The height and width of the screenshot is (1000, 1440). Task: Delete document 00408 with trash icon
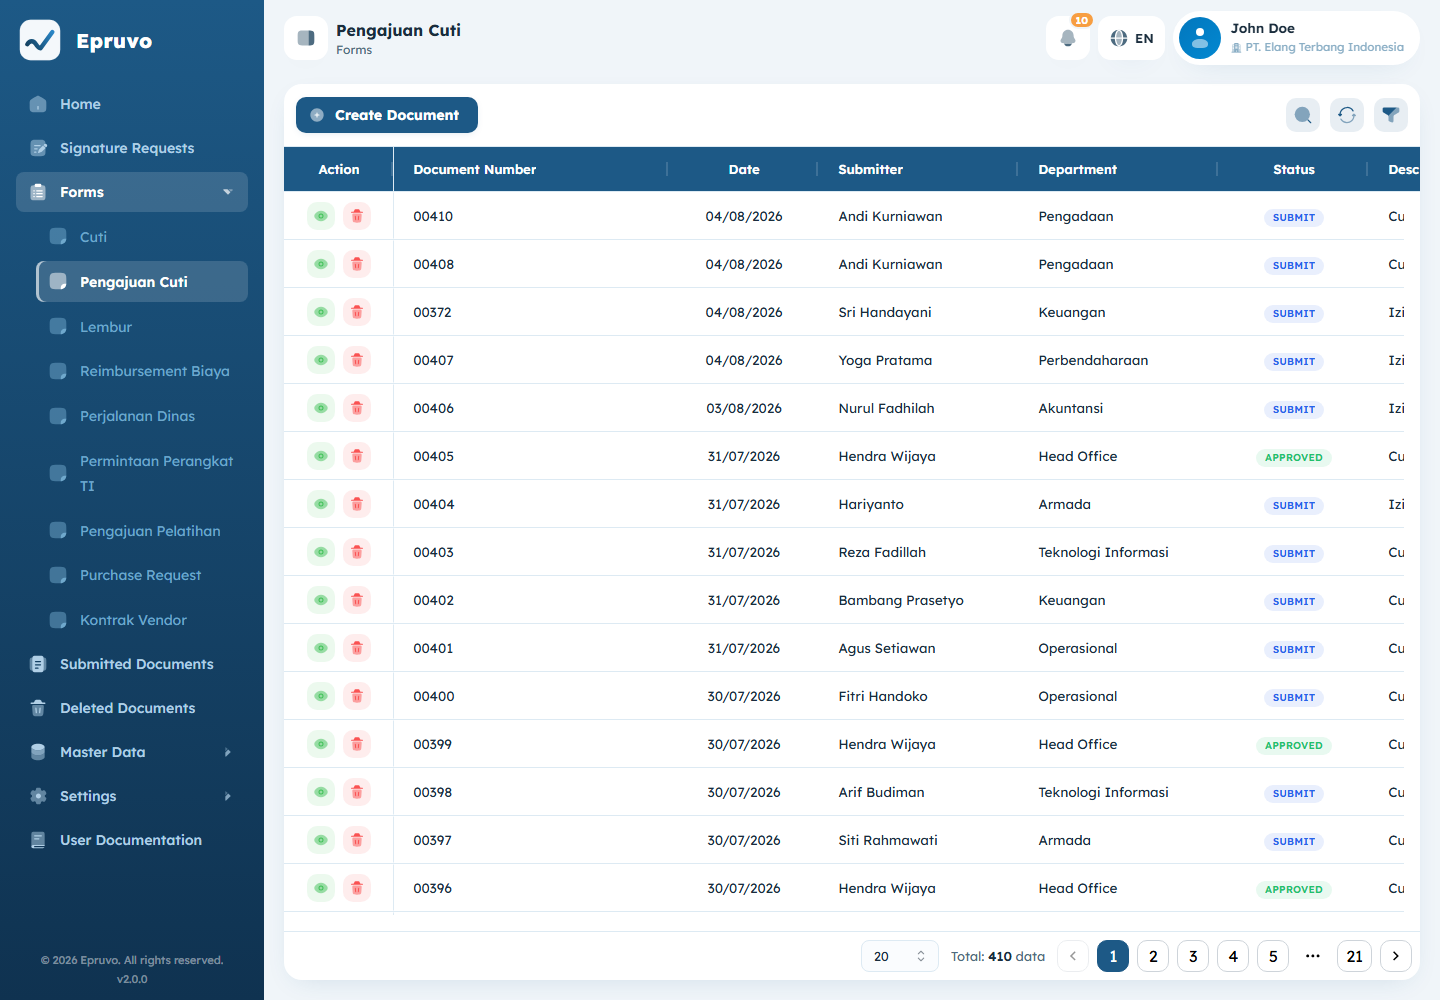(357, 264)
